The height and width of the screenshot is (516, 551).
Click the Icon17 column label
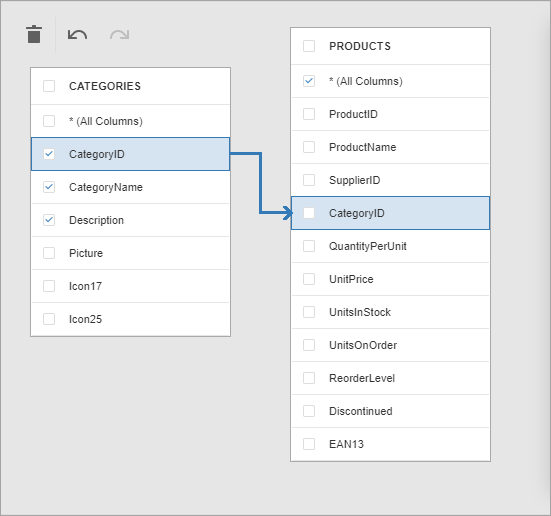tap(85, 286)
